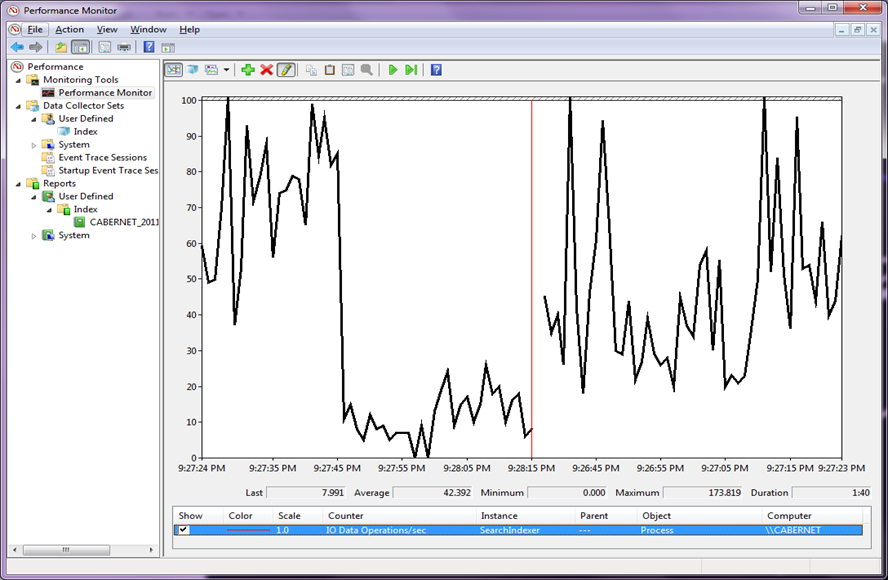Uncheck the Show box for IO Data Operations/sec

183,530
